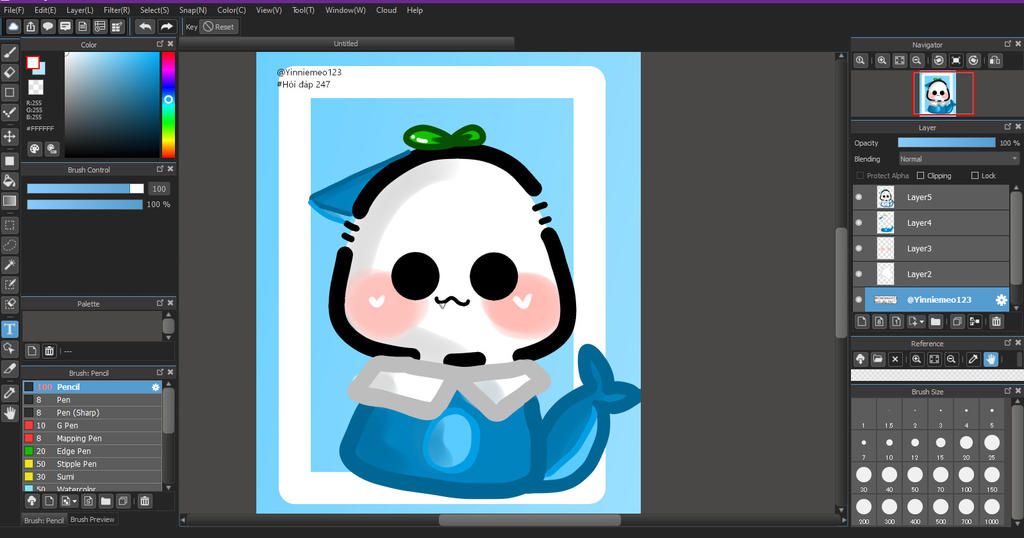This screenshot has height=538, width=1024.
Task: Click the Reset button next to Key
Action: point(218,27)
